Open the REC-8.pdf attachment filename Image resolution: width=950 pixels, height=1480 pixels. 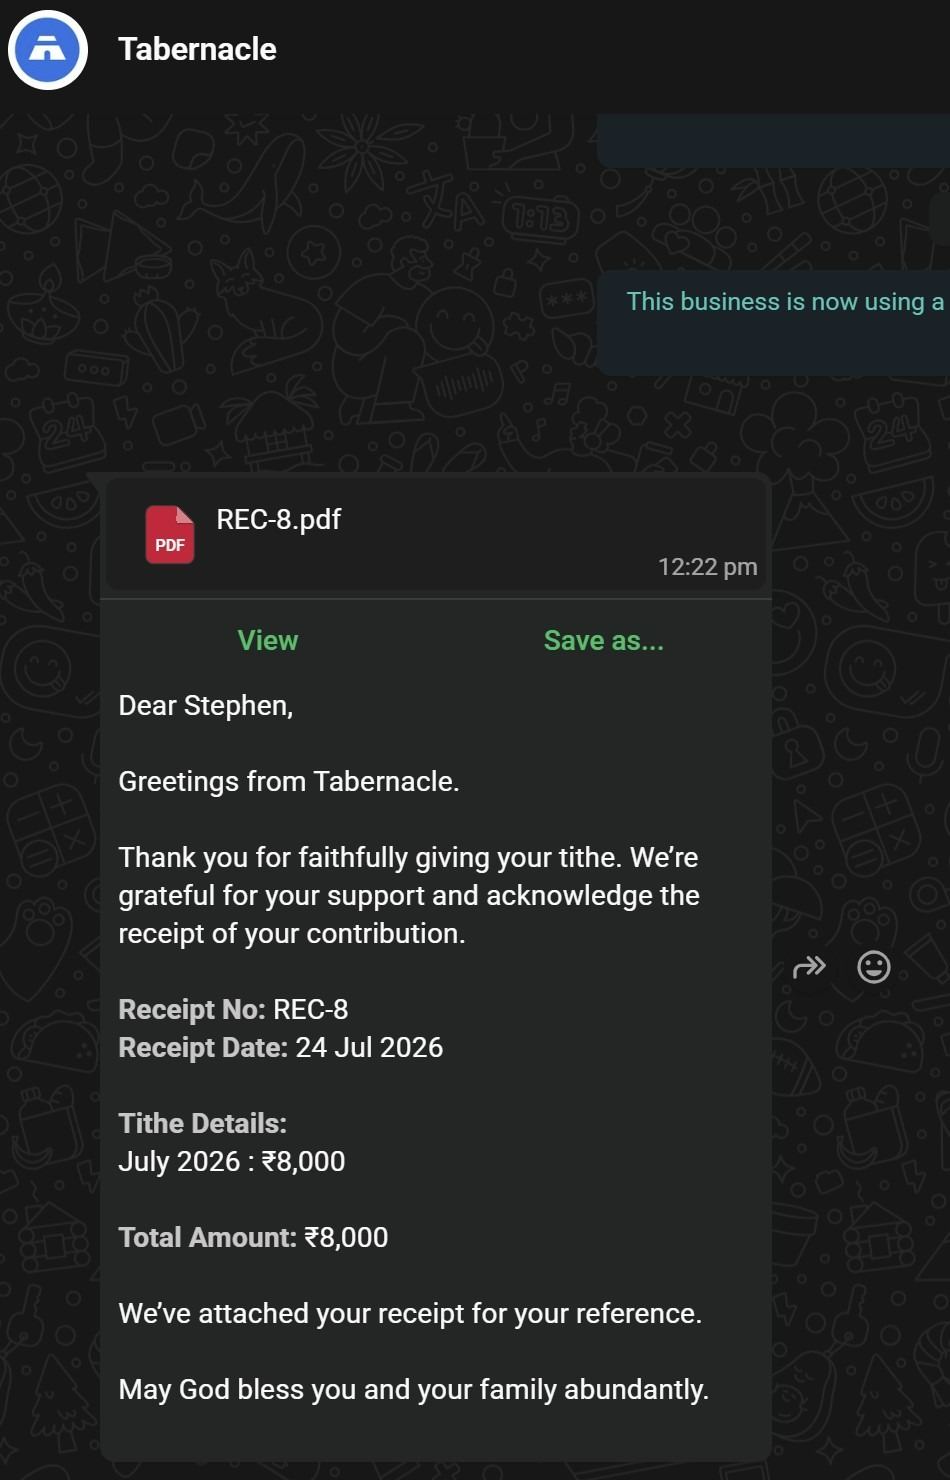click(279, 519)
